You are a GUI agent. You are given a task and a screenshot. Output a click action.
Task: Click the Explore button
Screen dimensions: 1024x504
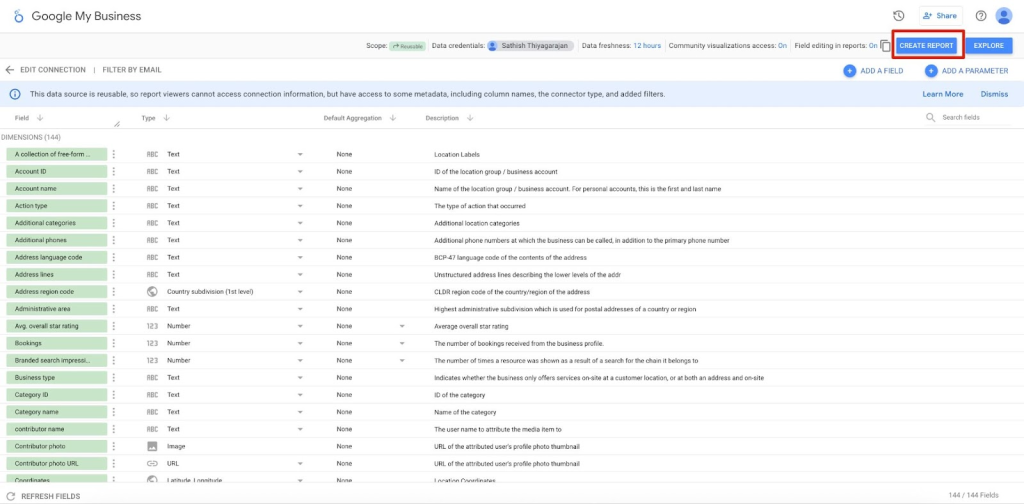tap(989, 46)
